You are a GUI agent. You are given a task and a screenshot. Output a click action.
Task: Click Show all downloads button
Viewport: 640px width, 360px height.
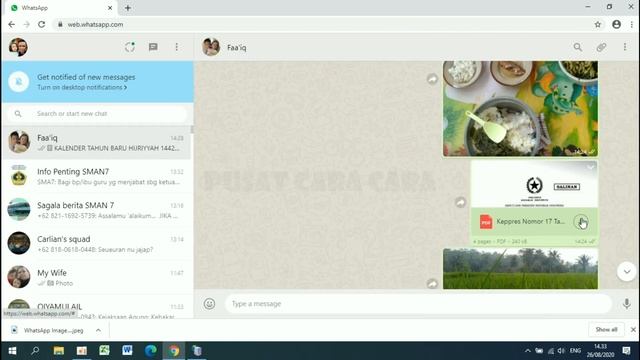pos(606,329)
